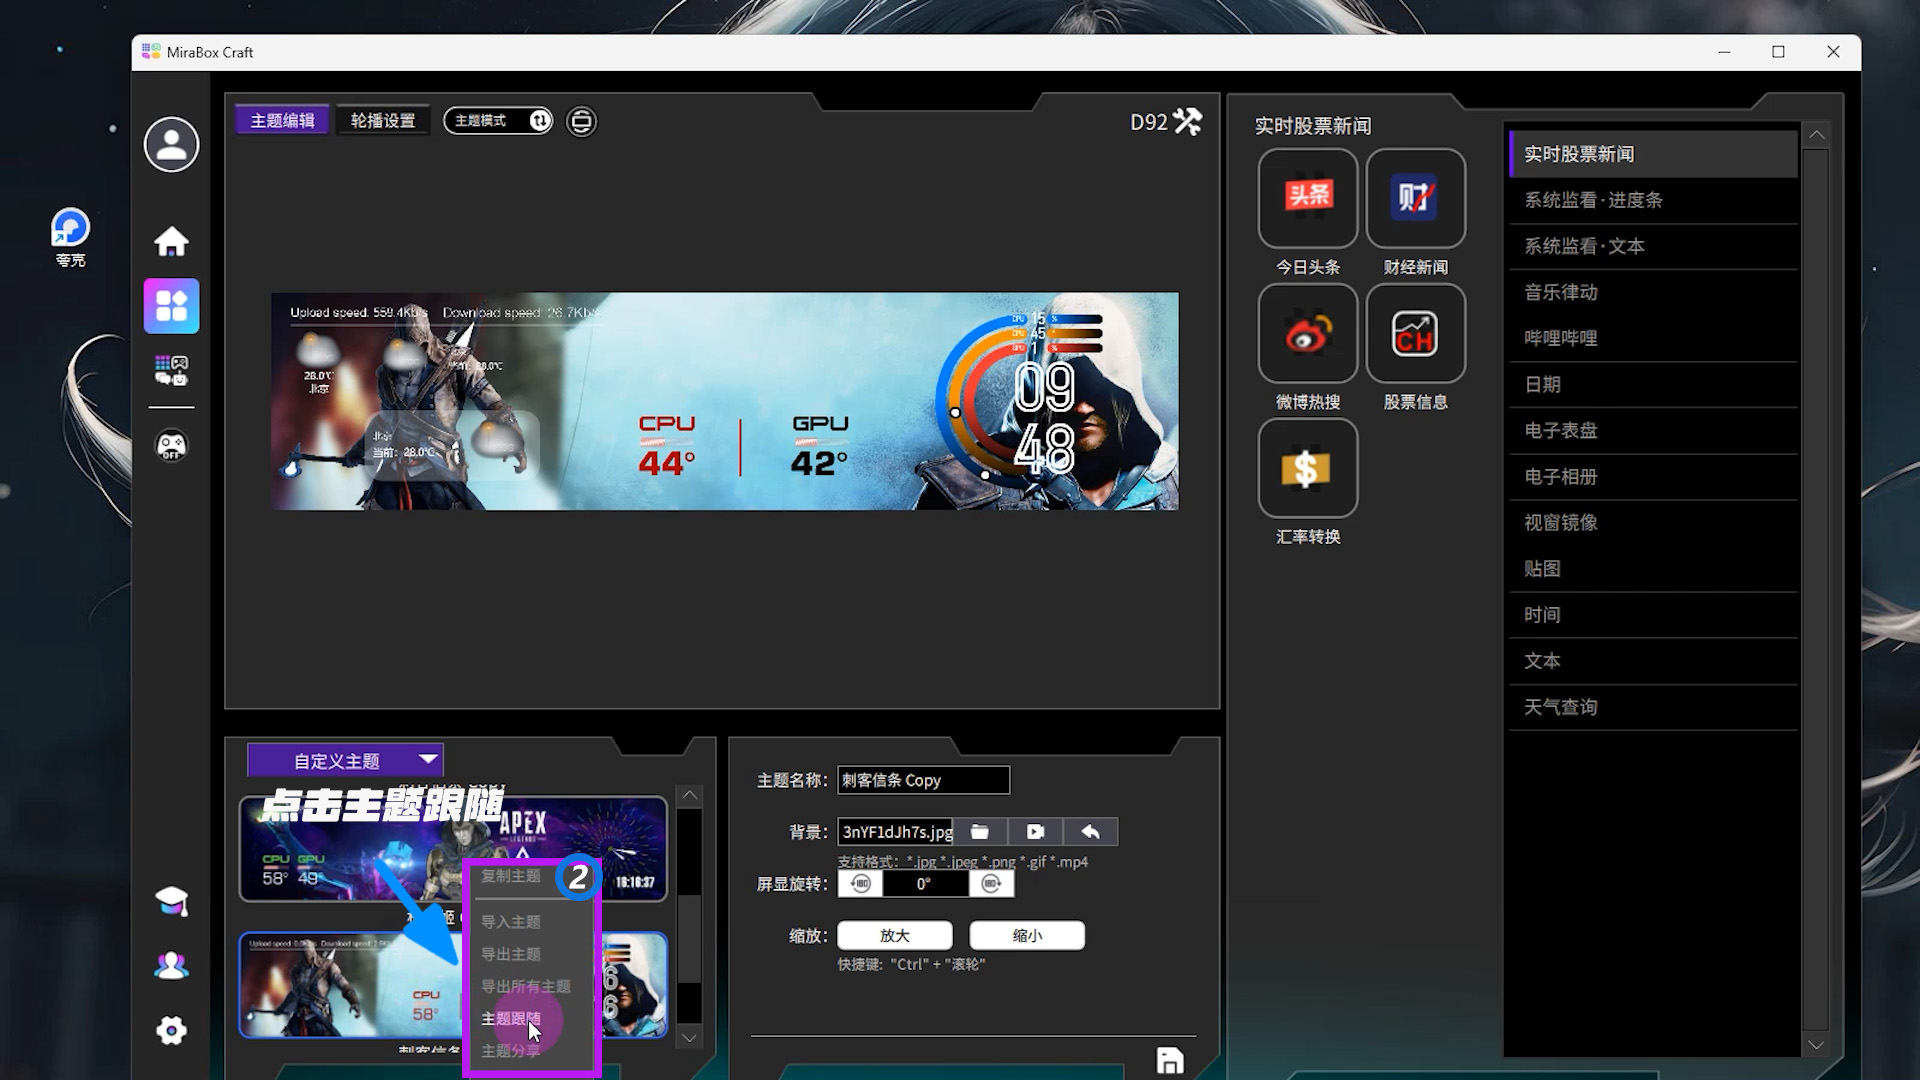1920x1080 pixels.
Task: Expand the 自定义主题 dropdown
Action: [345, 761]
